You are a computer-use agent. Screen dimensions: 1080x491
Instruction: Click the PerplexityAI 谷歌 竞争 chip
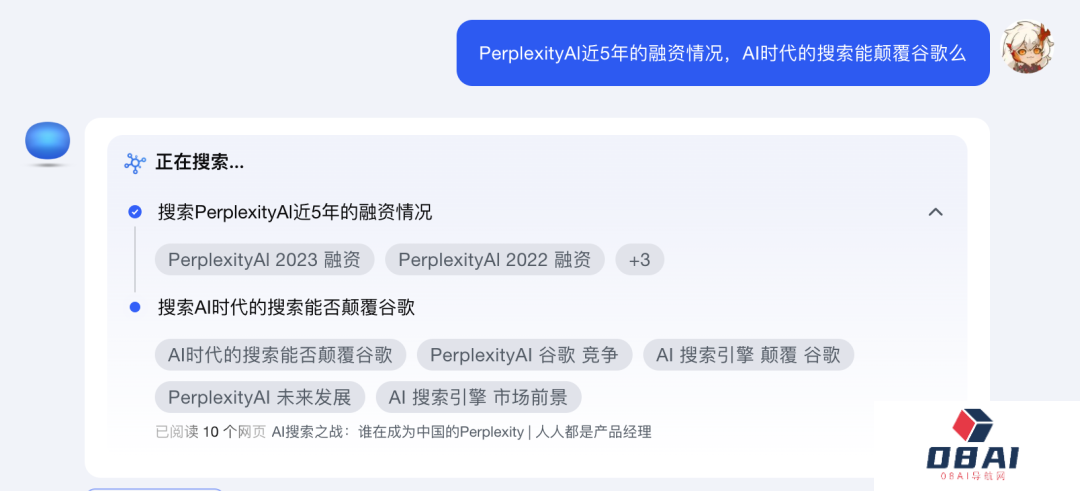(x=524, y=355)
